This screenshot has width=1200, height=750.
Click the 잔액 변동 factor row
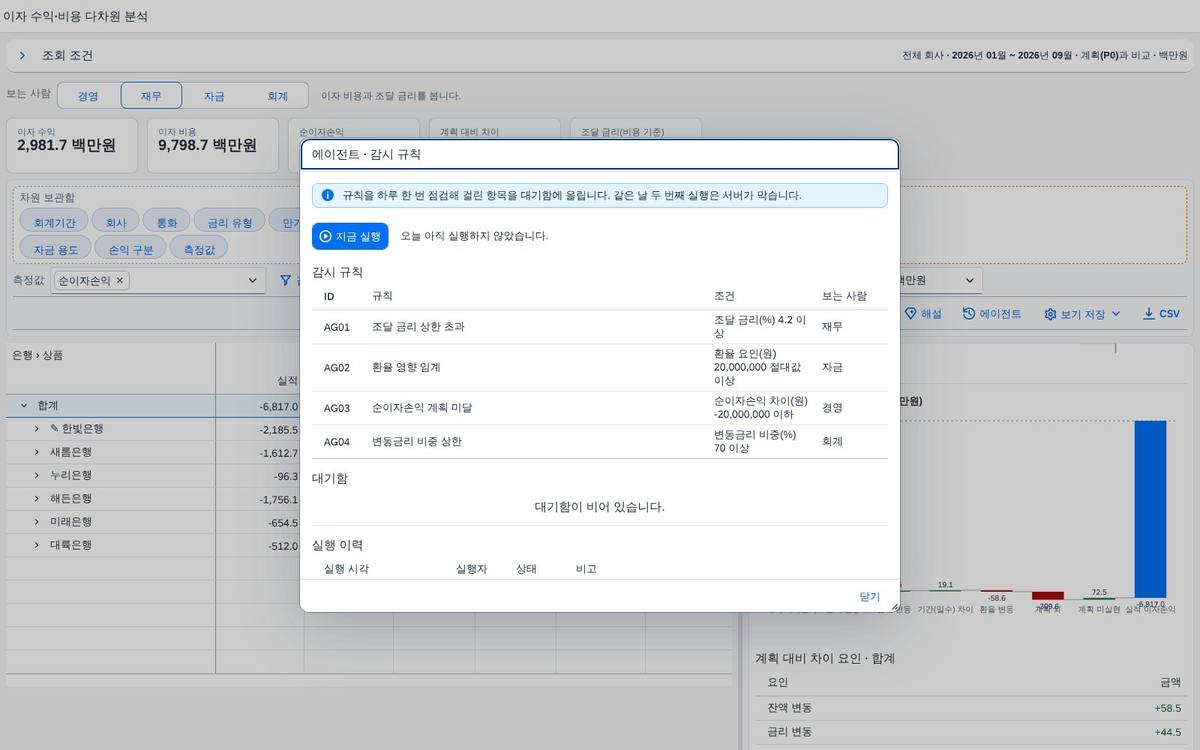point(972,708)
